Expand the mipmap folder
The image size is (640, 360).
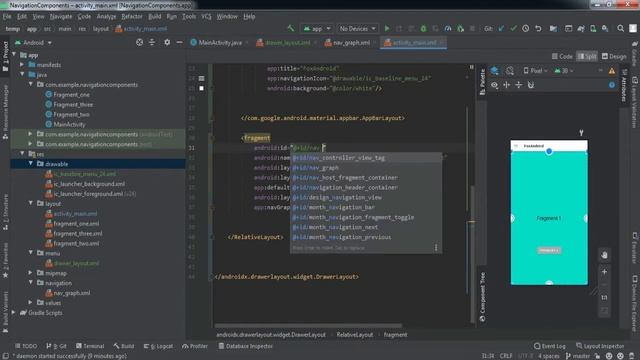click(x=31, y=273)
